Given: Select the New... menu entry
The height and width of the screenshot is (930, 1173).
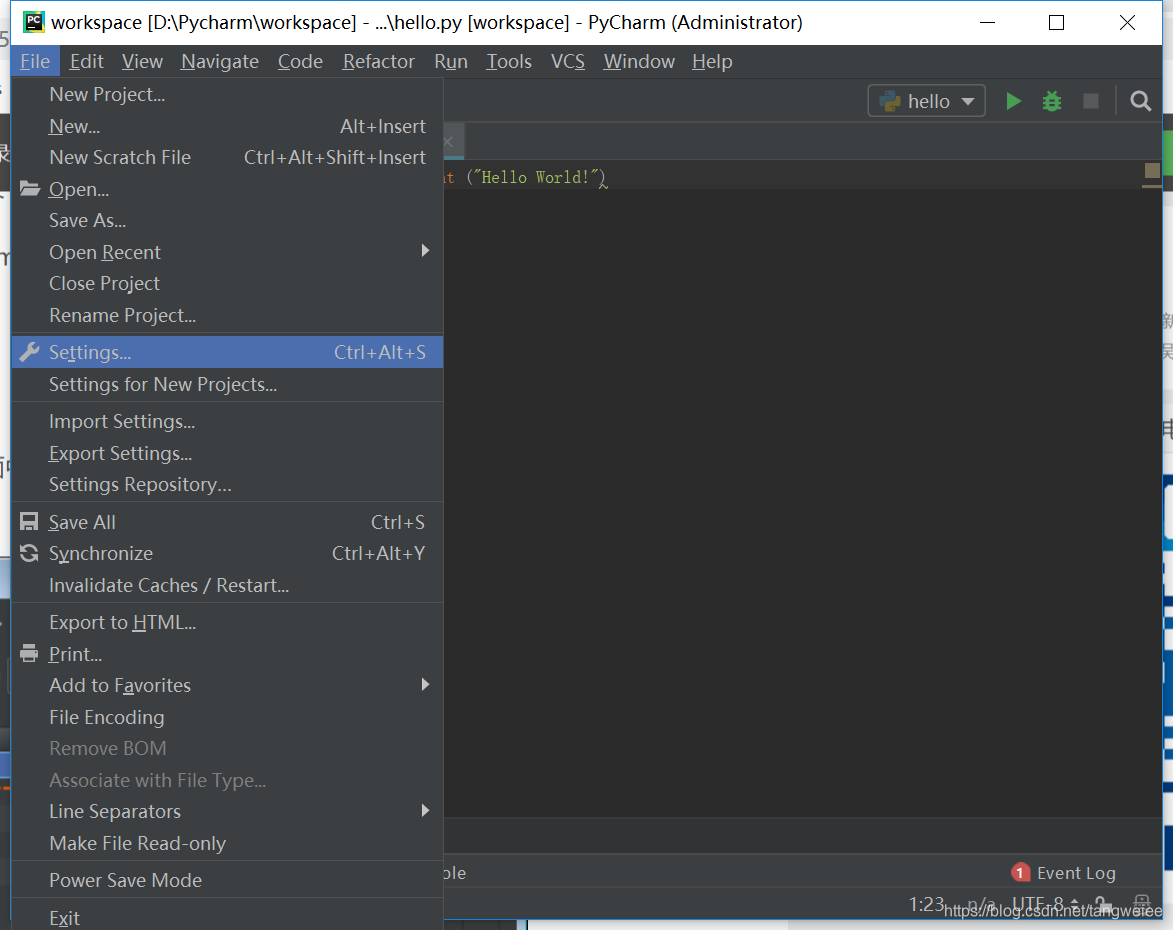Looking at the screenshot, I should 227,126.
